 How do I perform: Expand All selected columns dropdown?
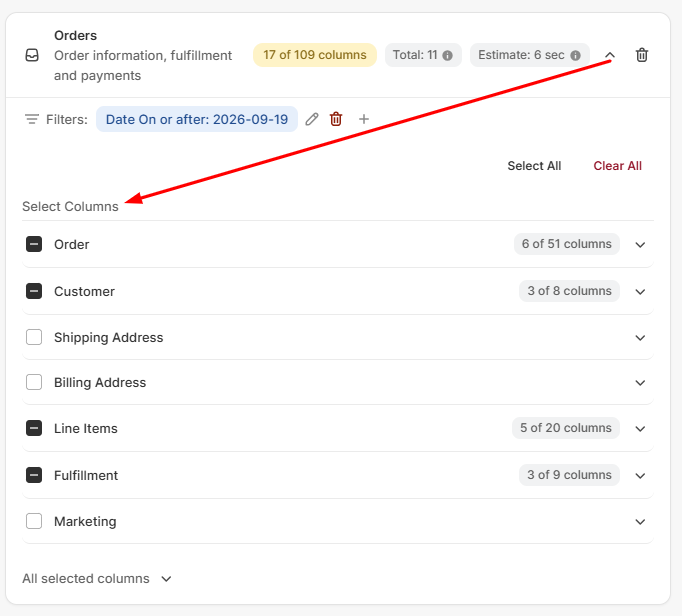97,579
